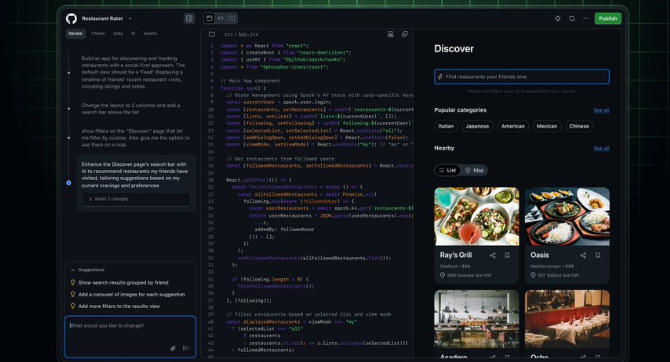670x362 pixels.
Task: Click the Discover heading in the preview
Action: click(x=454, y=49)
